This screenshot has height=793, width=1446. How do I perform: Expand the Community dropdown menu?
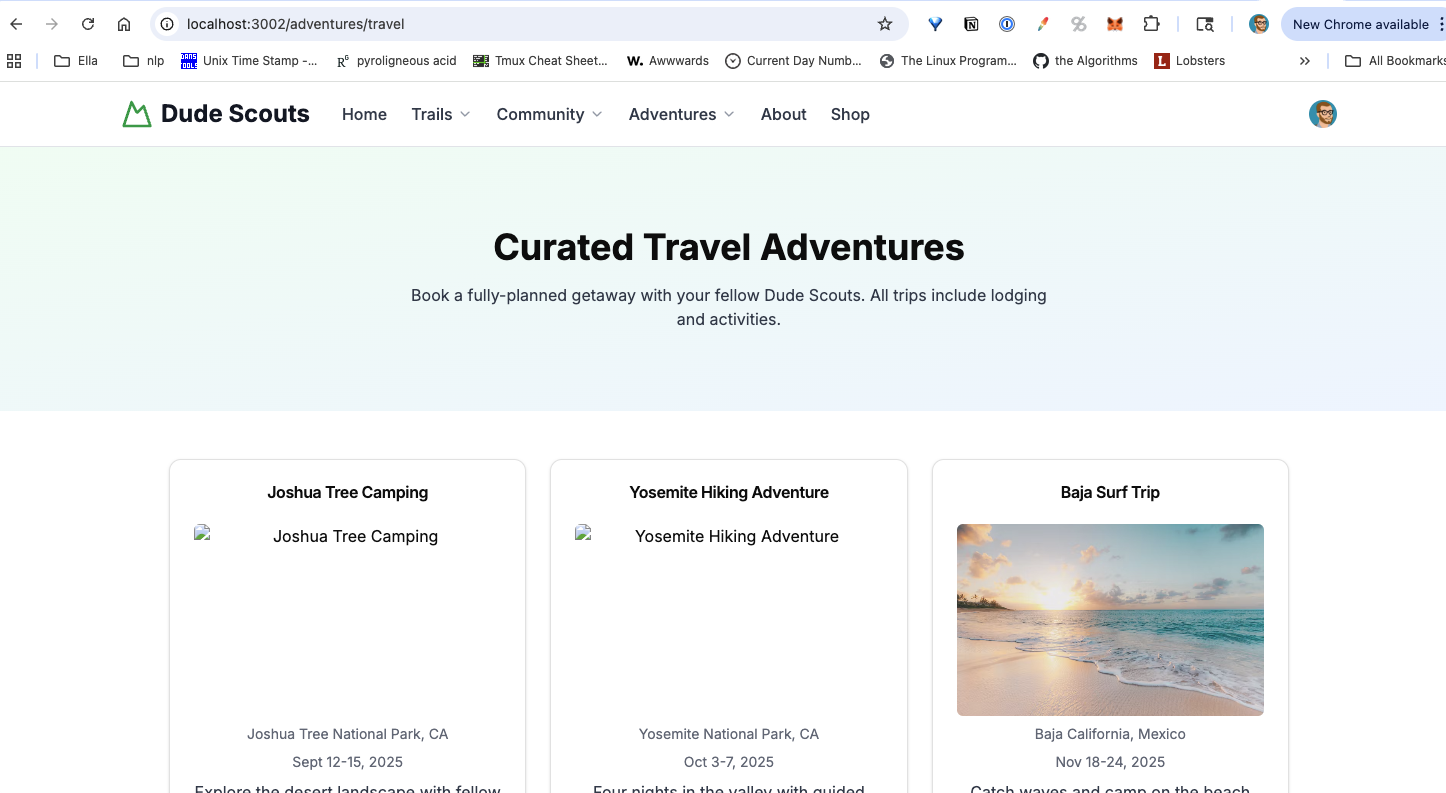pos(550,114)
